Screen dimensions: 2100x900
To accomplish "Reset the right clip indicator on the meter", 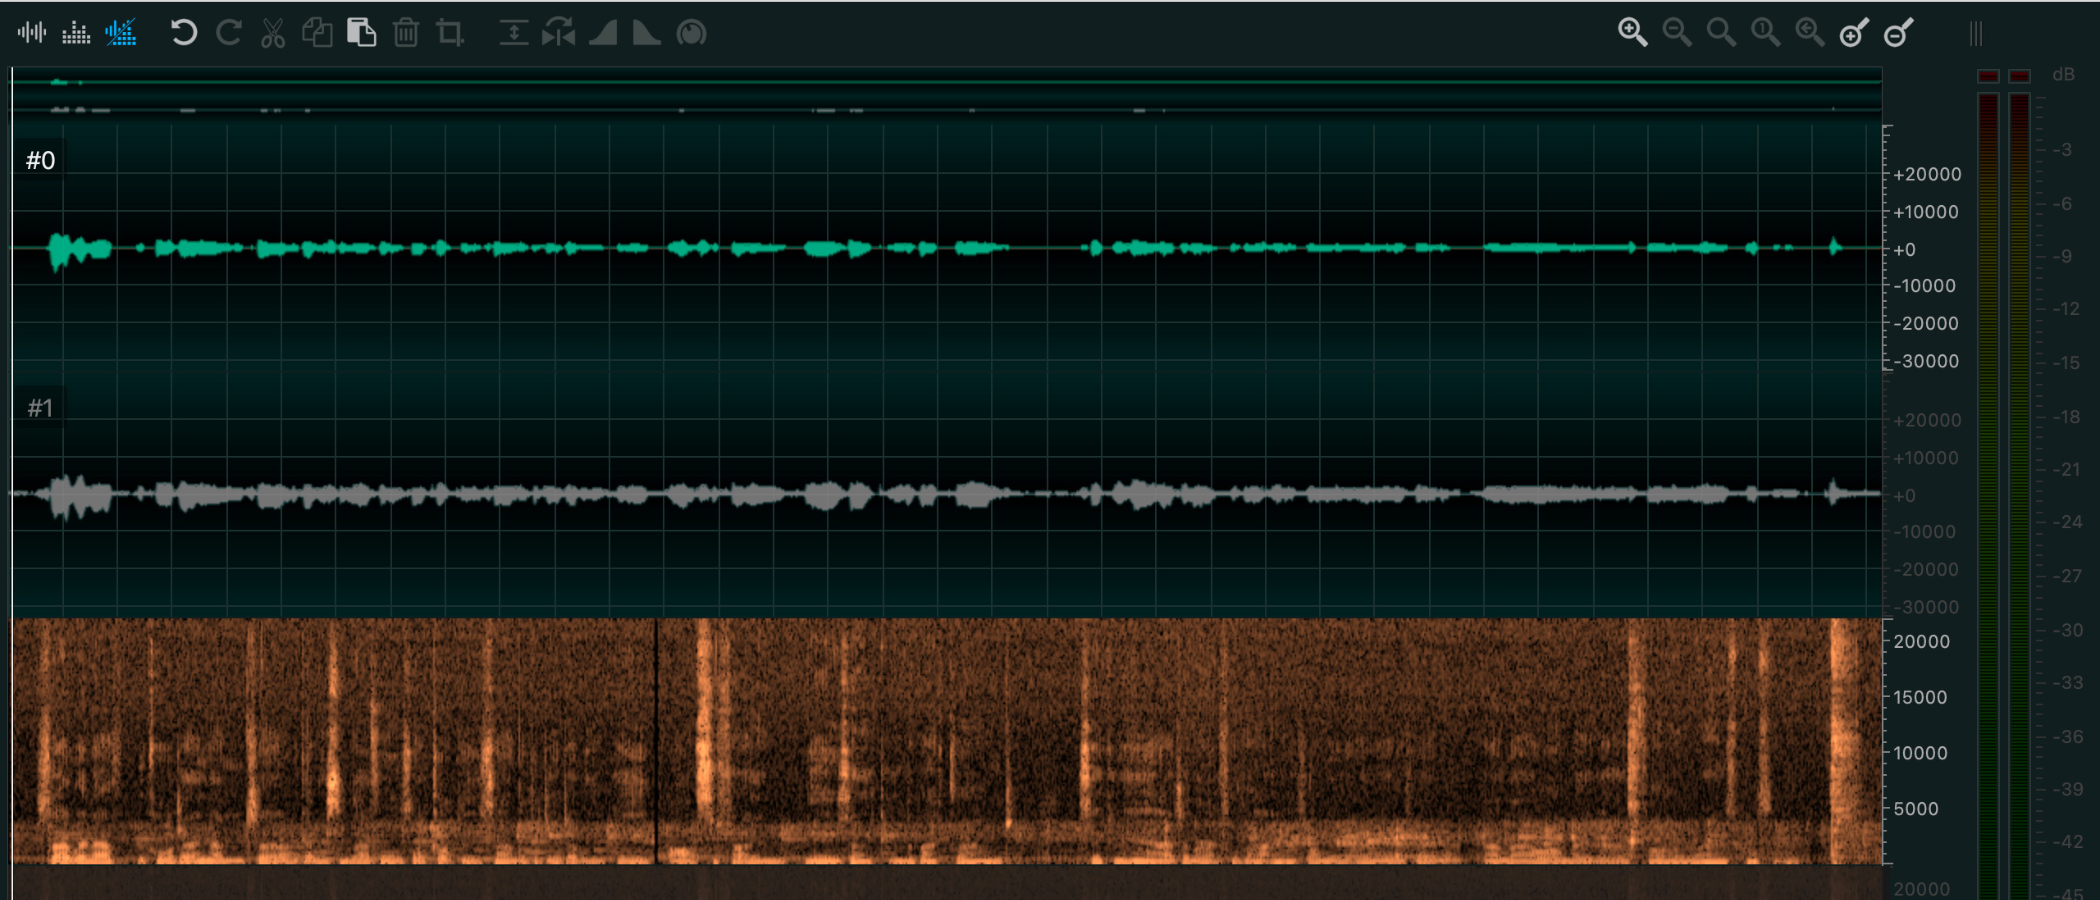I will tap(2020, 76).
